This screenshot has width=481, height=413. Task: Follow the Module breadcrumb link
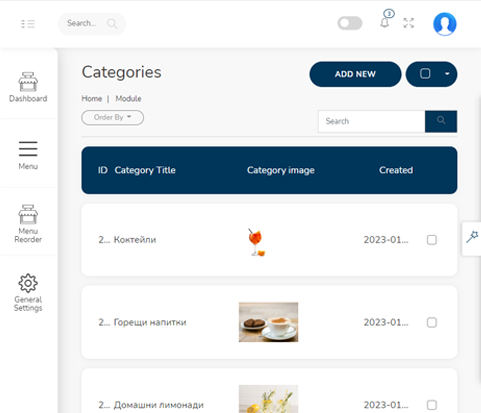128,99
